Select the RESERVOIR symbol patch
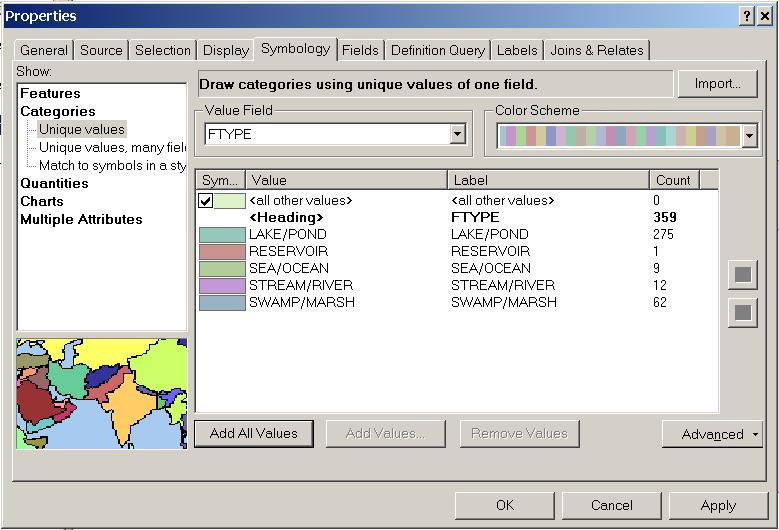 point(222,252)
